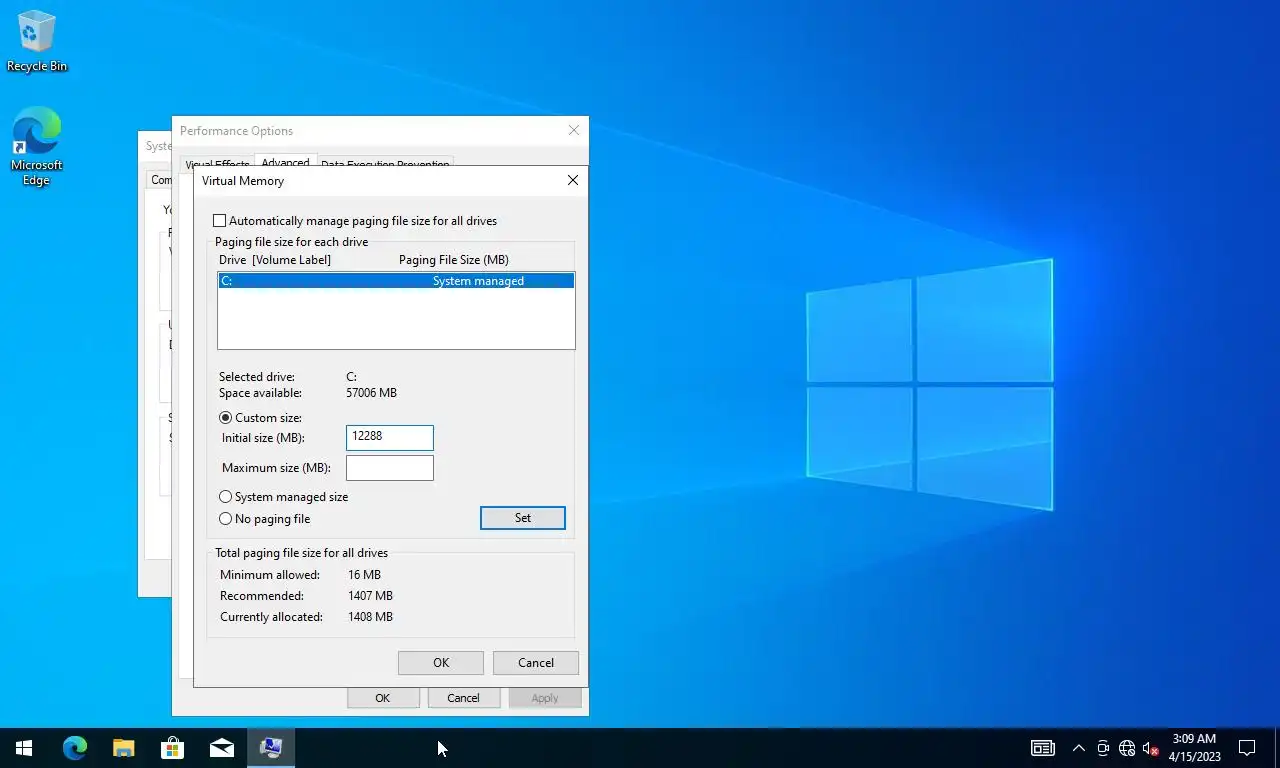Screen dimensions: 1280x768
Task: Open the Windows Start menu
Action: click(x=24, y=748)
